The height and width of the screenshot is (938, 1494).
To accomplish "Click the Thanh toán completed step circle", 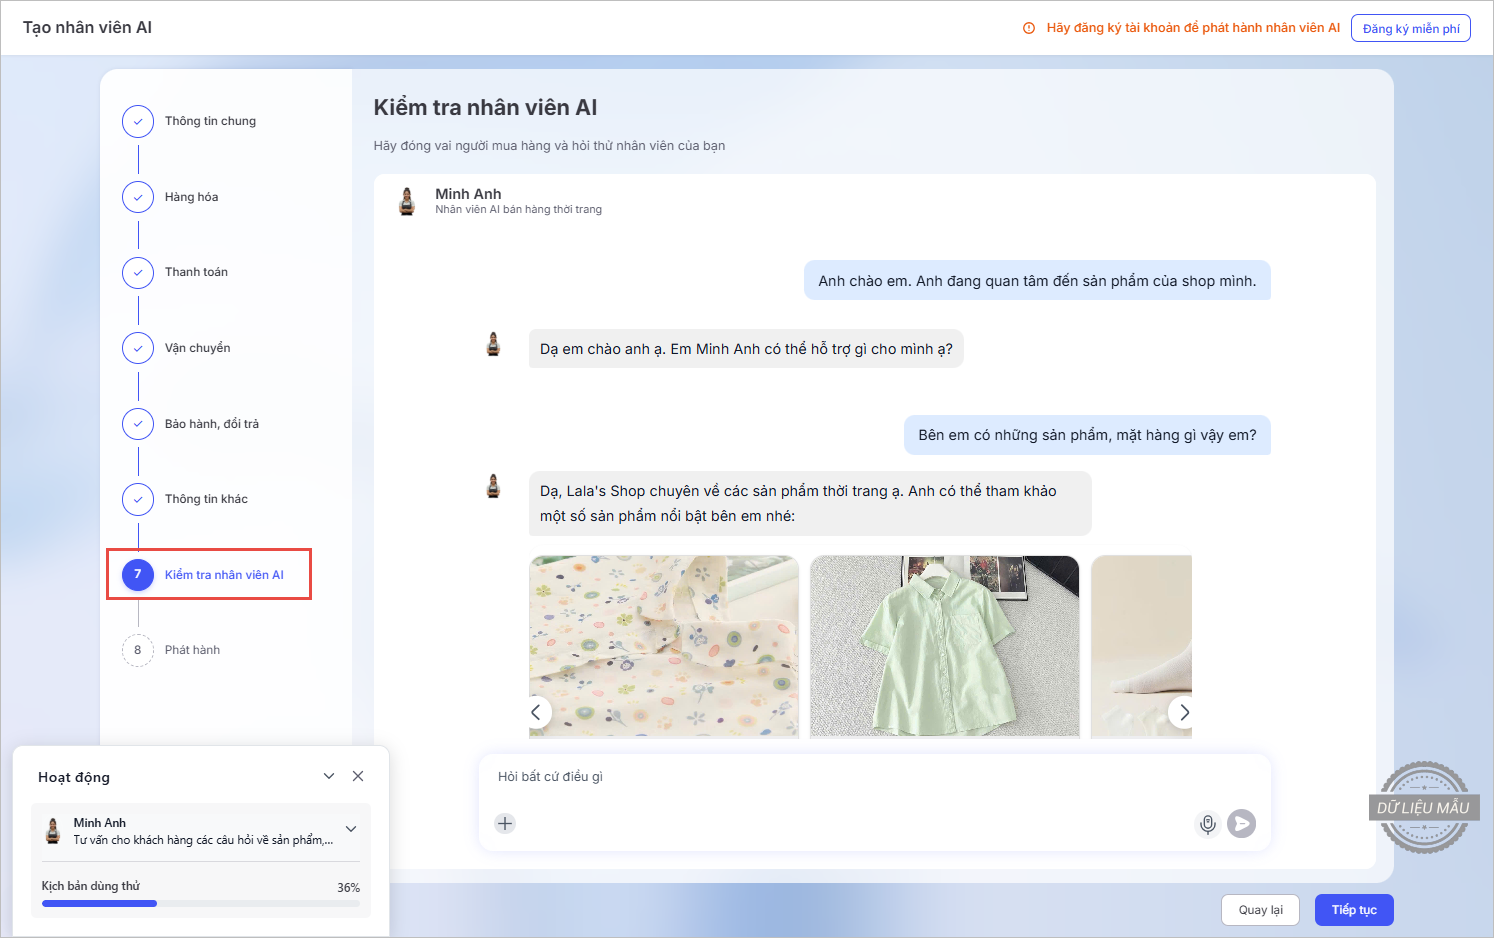I will click(x=138, y=272).
